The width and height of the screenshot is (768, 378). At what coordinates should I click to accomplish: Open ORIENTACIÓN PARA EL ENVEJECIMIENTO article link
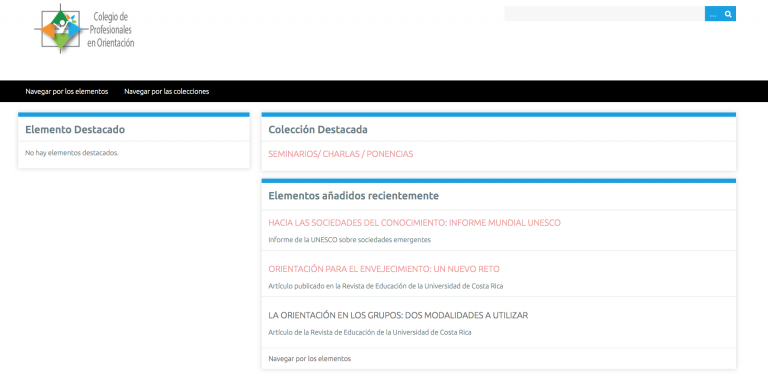(x=384, y=269)
